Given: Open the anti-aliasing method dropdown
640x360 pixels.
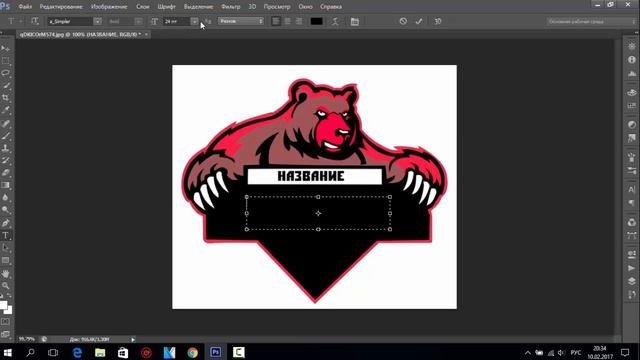Looking at the screenshot, I should click(241, 21).
